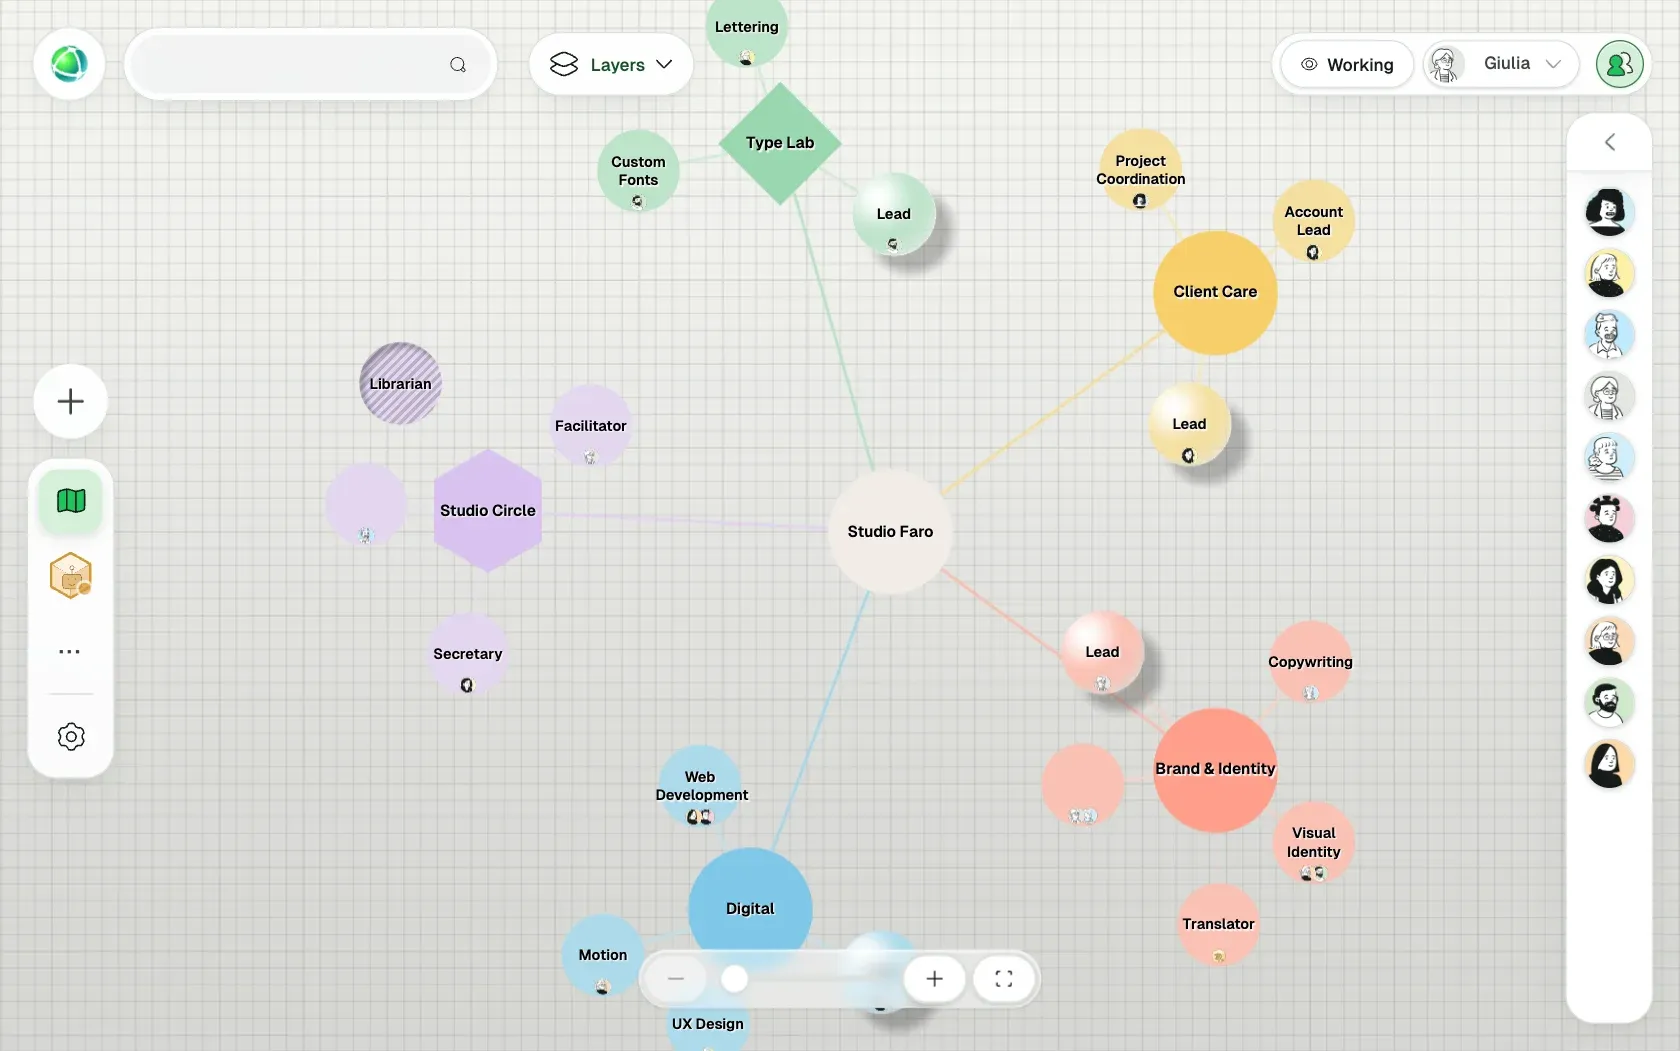Open the orange hexagon box icon

point(71,576)
